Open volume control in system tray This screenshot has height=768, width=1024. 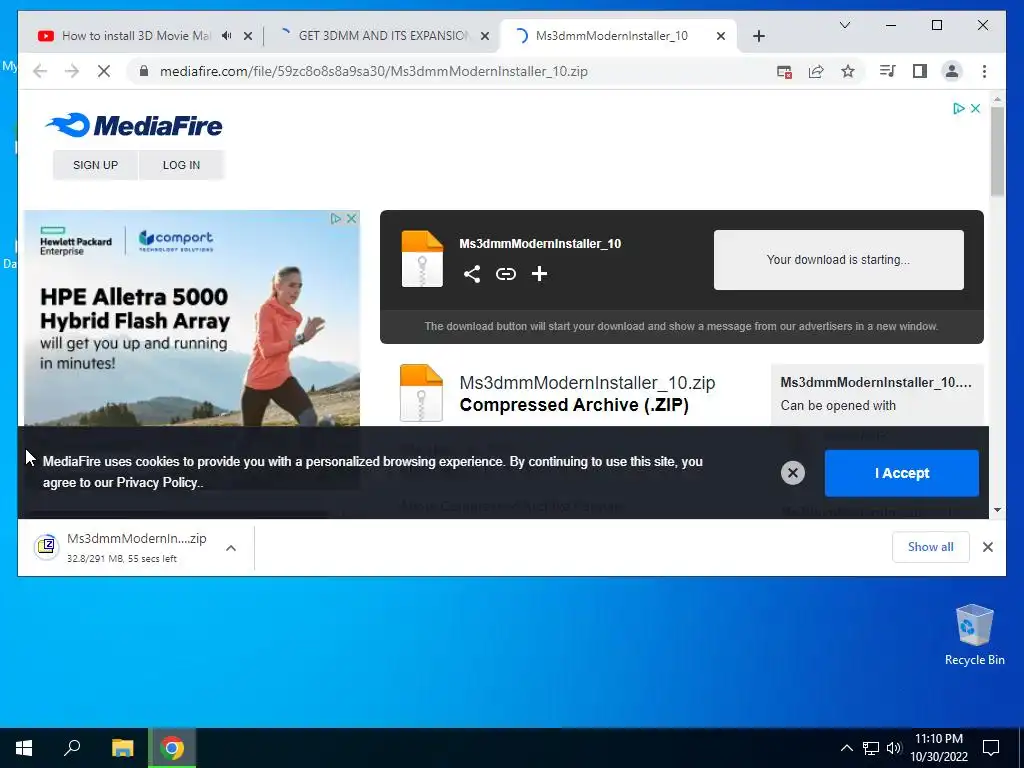(x=894, y=748)
